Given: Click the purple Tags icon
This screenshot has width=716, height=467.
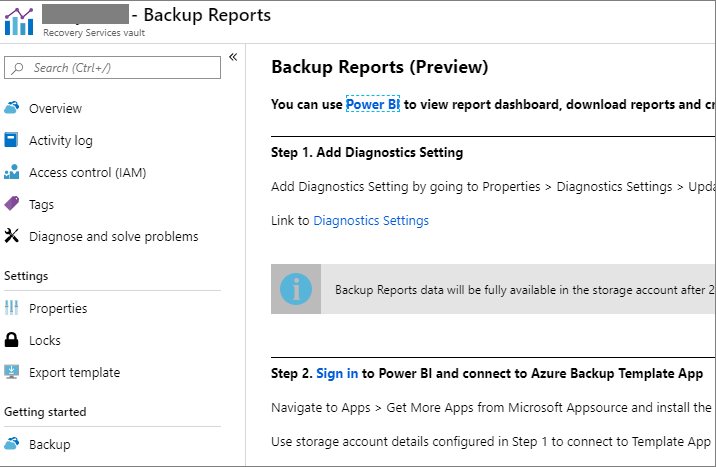Looking at the screenshot, I should pos(11,204).
